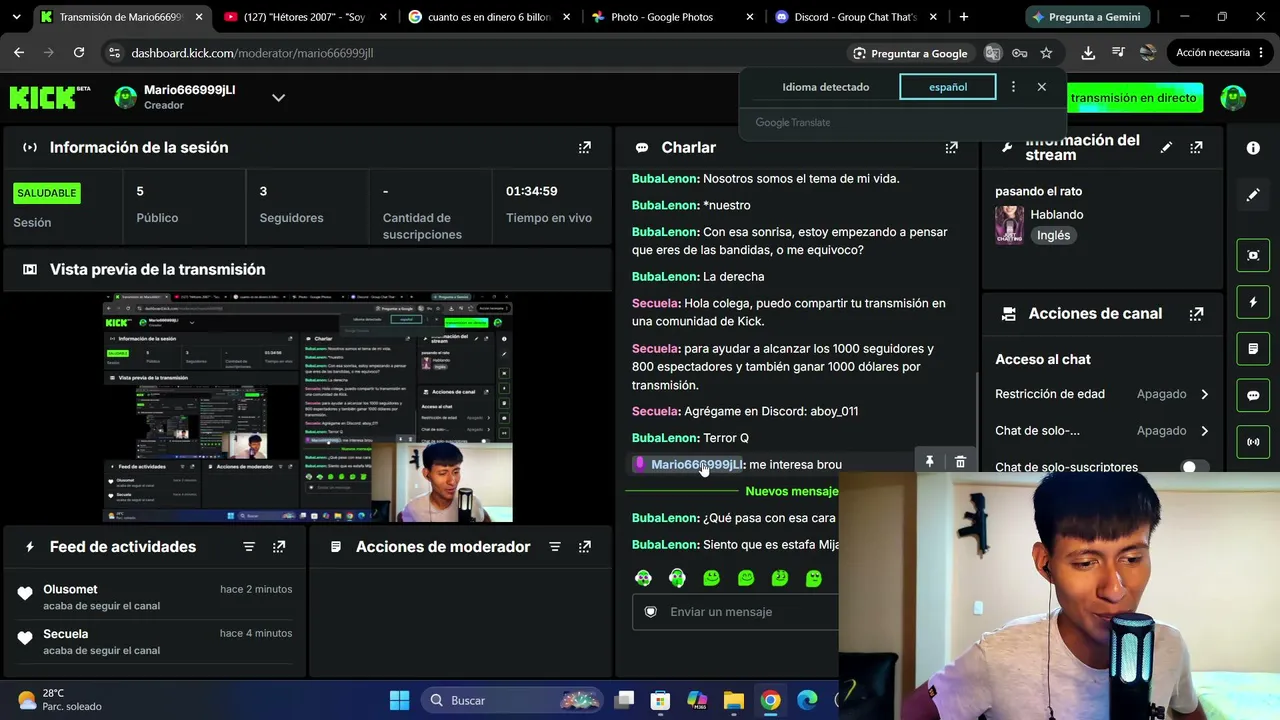The height and width of the screenshot is (720, 1280).
Task: Click the document icon in right sidebar
Action: pos(1253,349)
